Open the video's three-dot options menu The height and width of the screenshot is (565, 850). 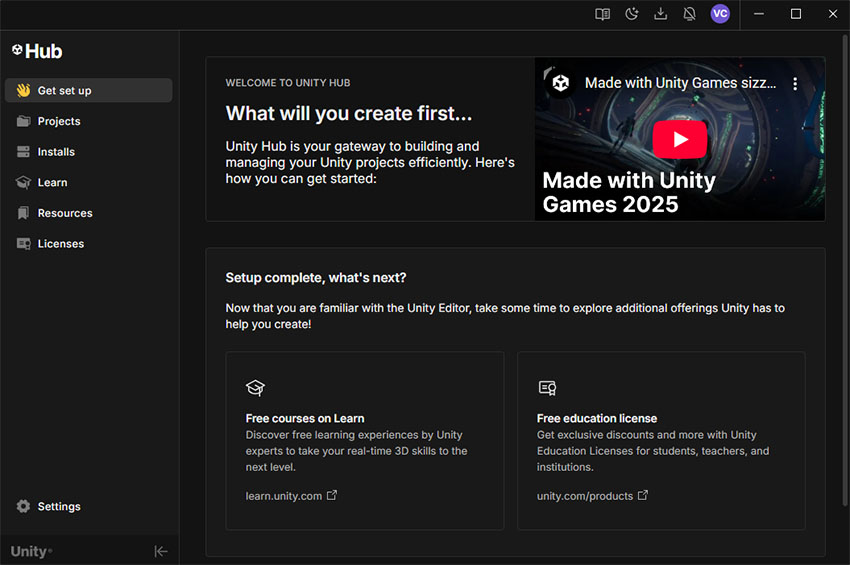coord(796,84)
